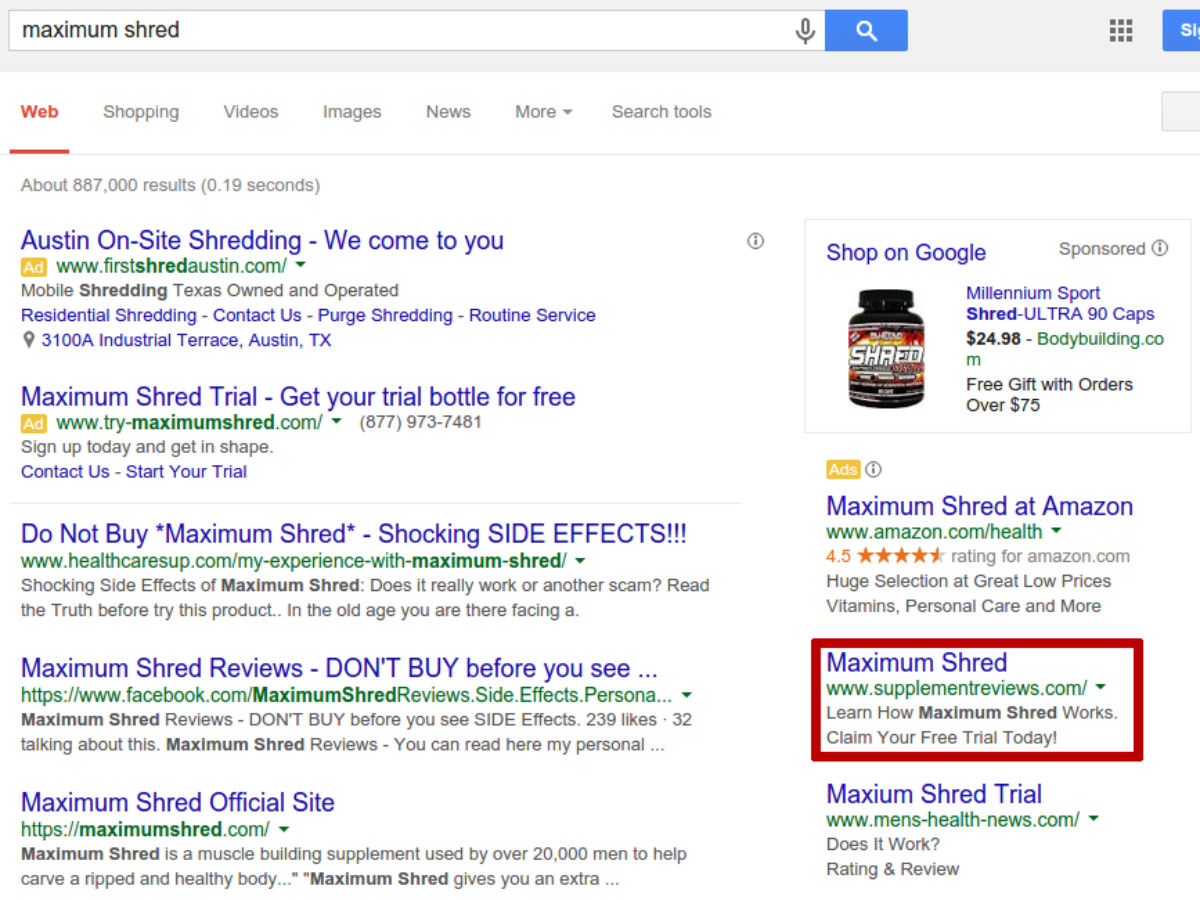Select the News tab

click(448, 112)
